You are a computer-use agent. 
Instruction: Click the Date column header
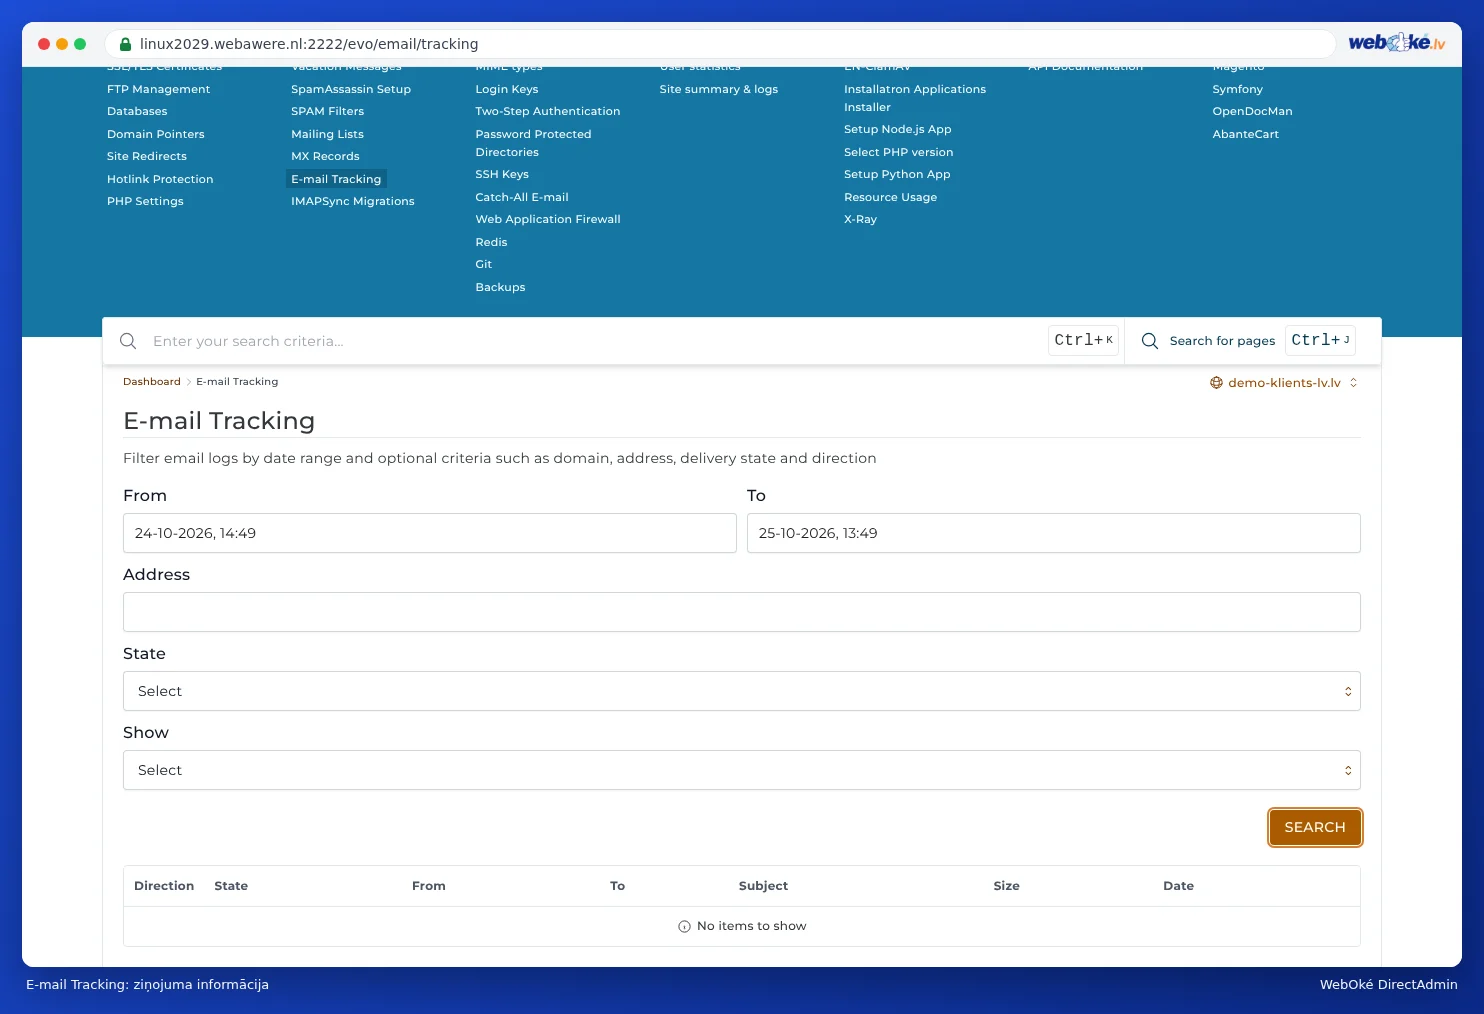click(1178, 886)
